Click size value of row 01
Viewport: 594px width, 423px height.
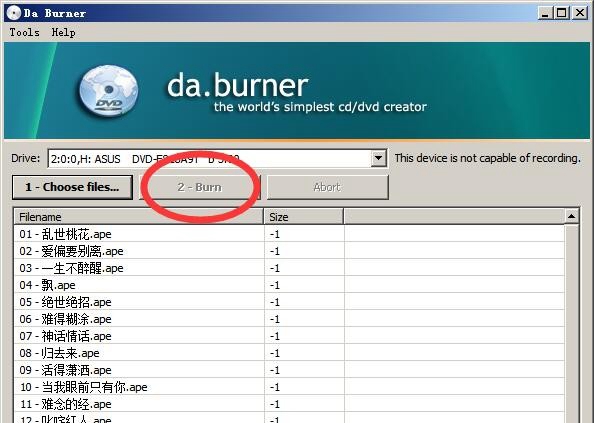[x=275, y=234]
